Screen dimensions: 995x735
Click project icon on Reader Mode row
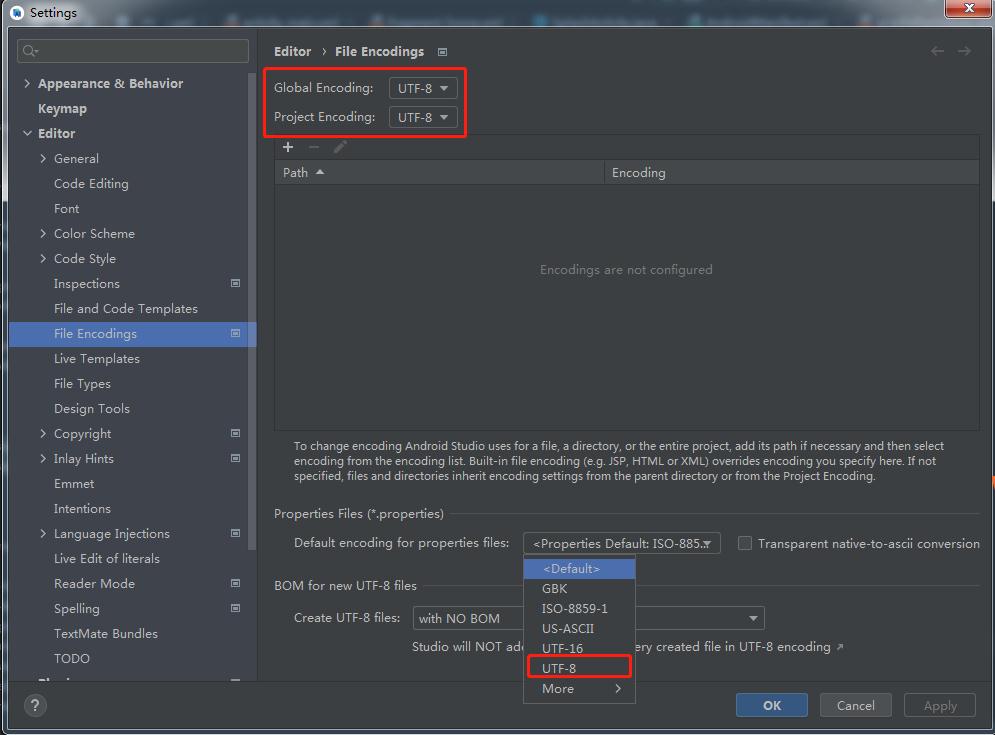click(235, 583)
